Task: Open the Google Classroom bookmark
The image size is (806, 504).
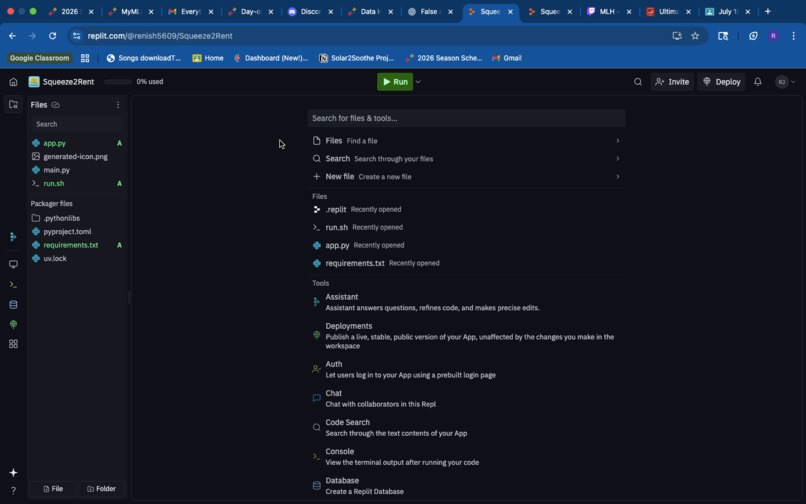Action: pos(39,58)
